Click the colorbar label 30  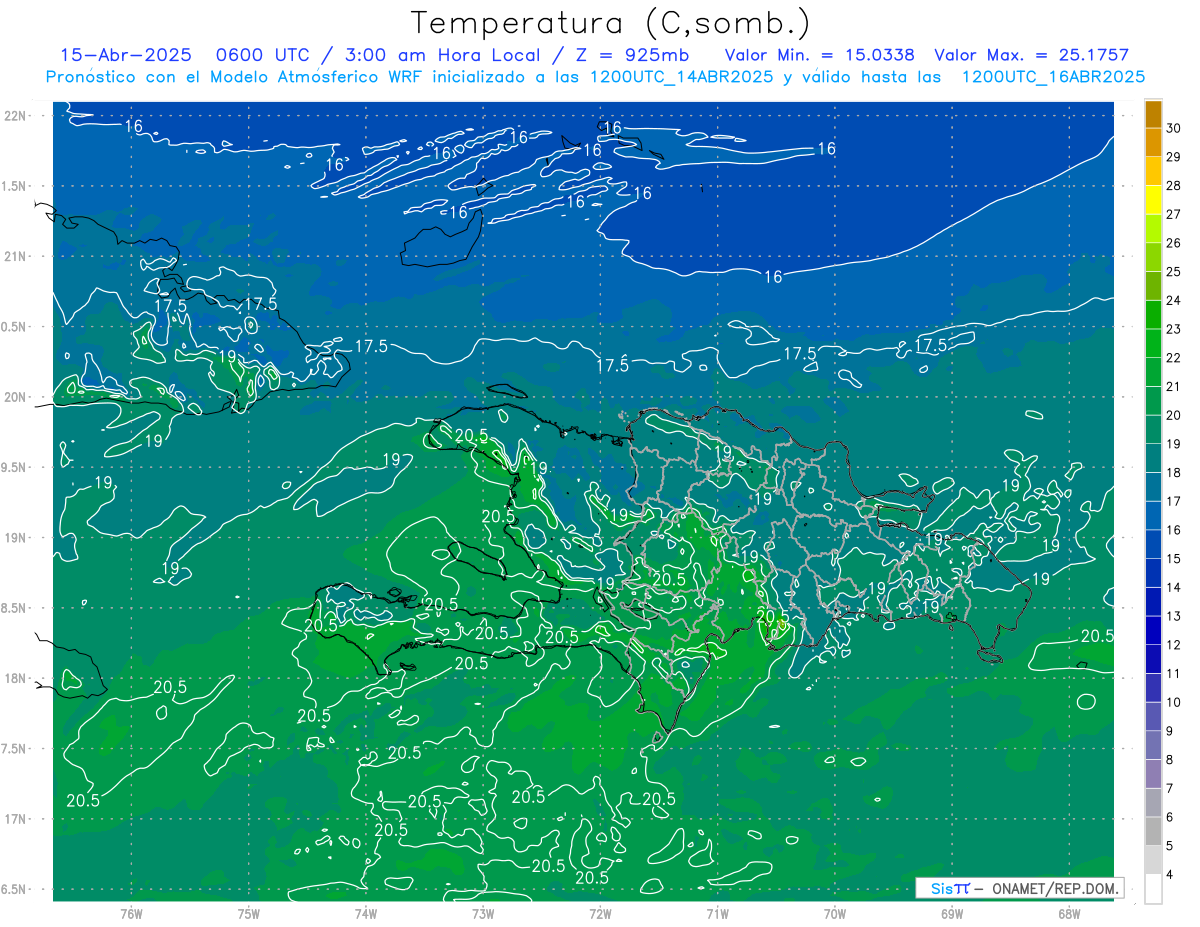click(1174, 128)
